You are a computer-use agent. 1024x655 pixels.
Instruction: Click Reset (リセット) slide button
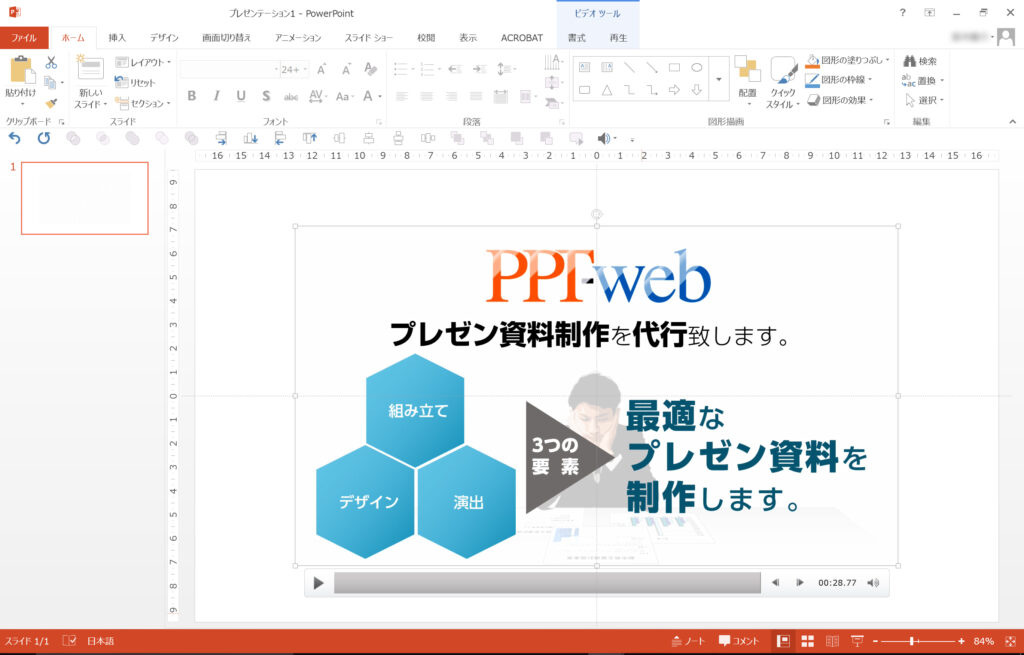pos(135,82)
